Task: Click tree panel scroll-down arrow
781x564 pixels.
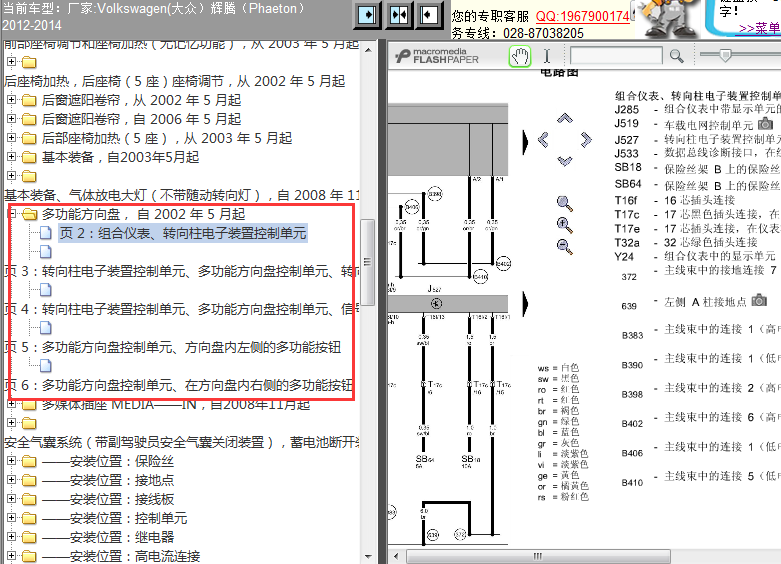Action: click(x=368, y=556)
